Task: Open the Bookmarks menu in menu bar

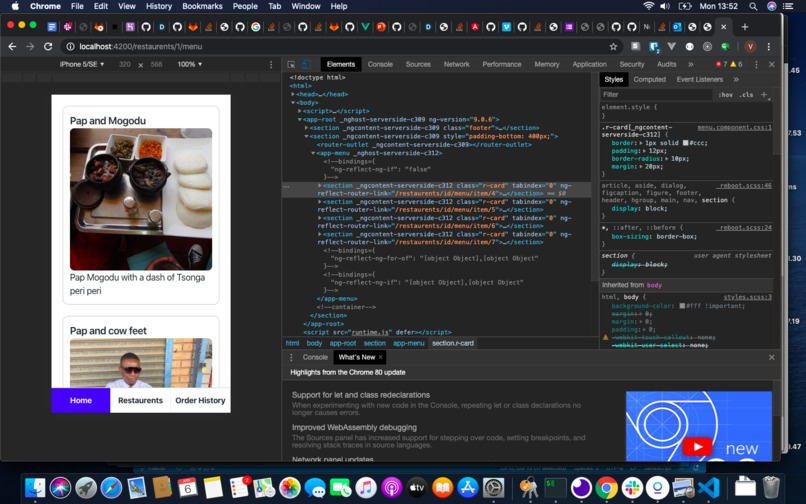Action: [x=203, y=6]
